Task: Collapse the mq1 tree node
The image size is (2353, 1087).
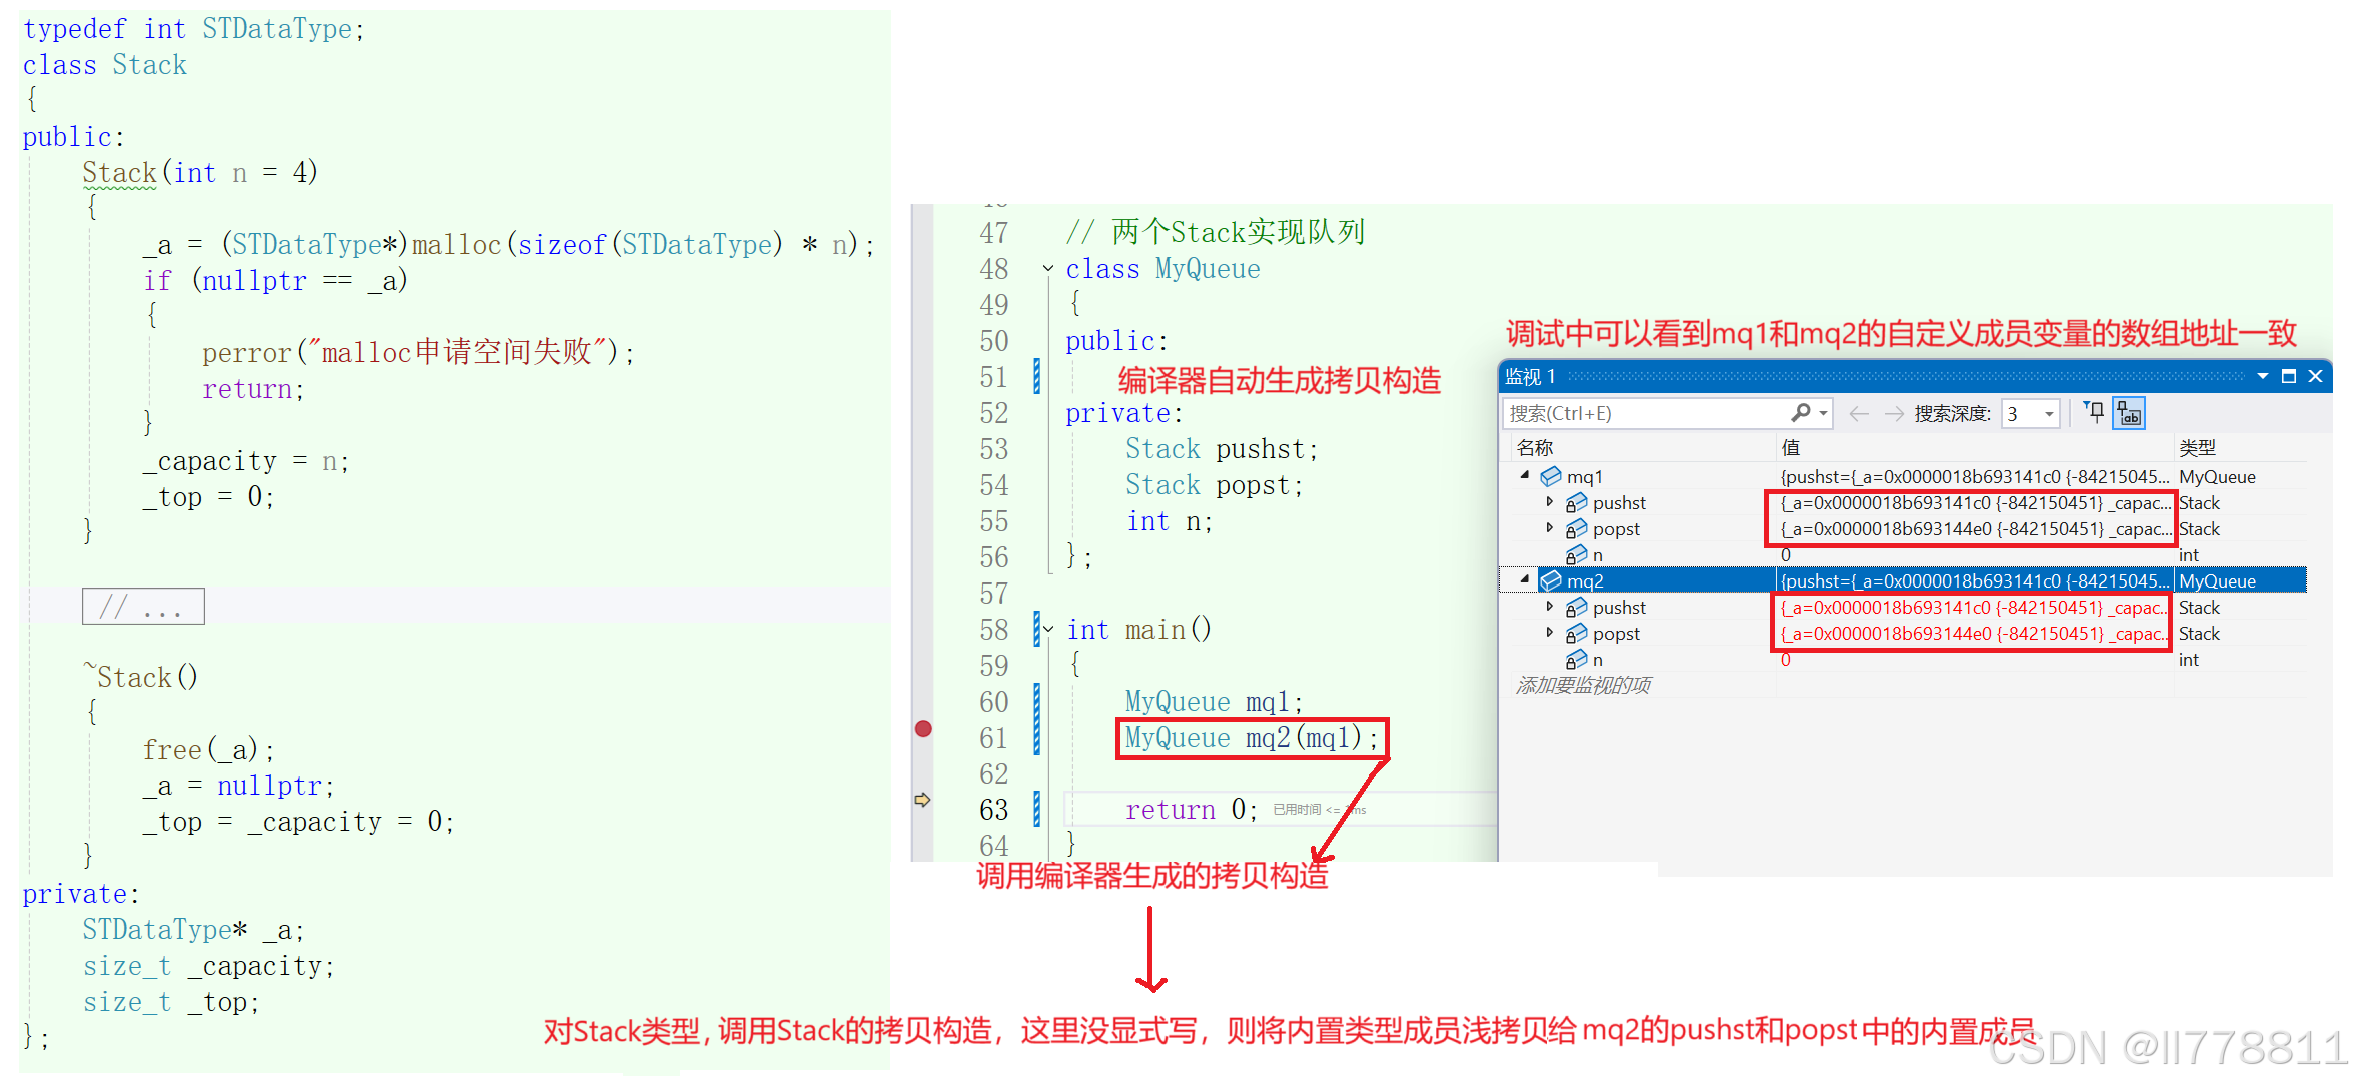Action: (1525, 476)
